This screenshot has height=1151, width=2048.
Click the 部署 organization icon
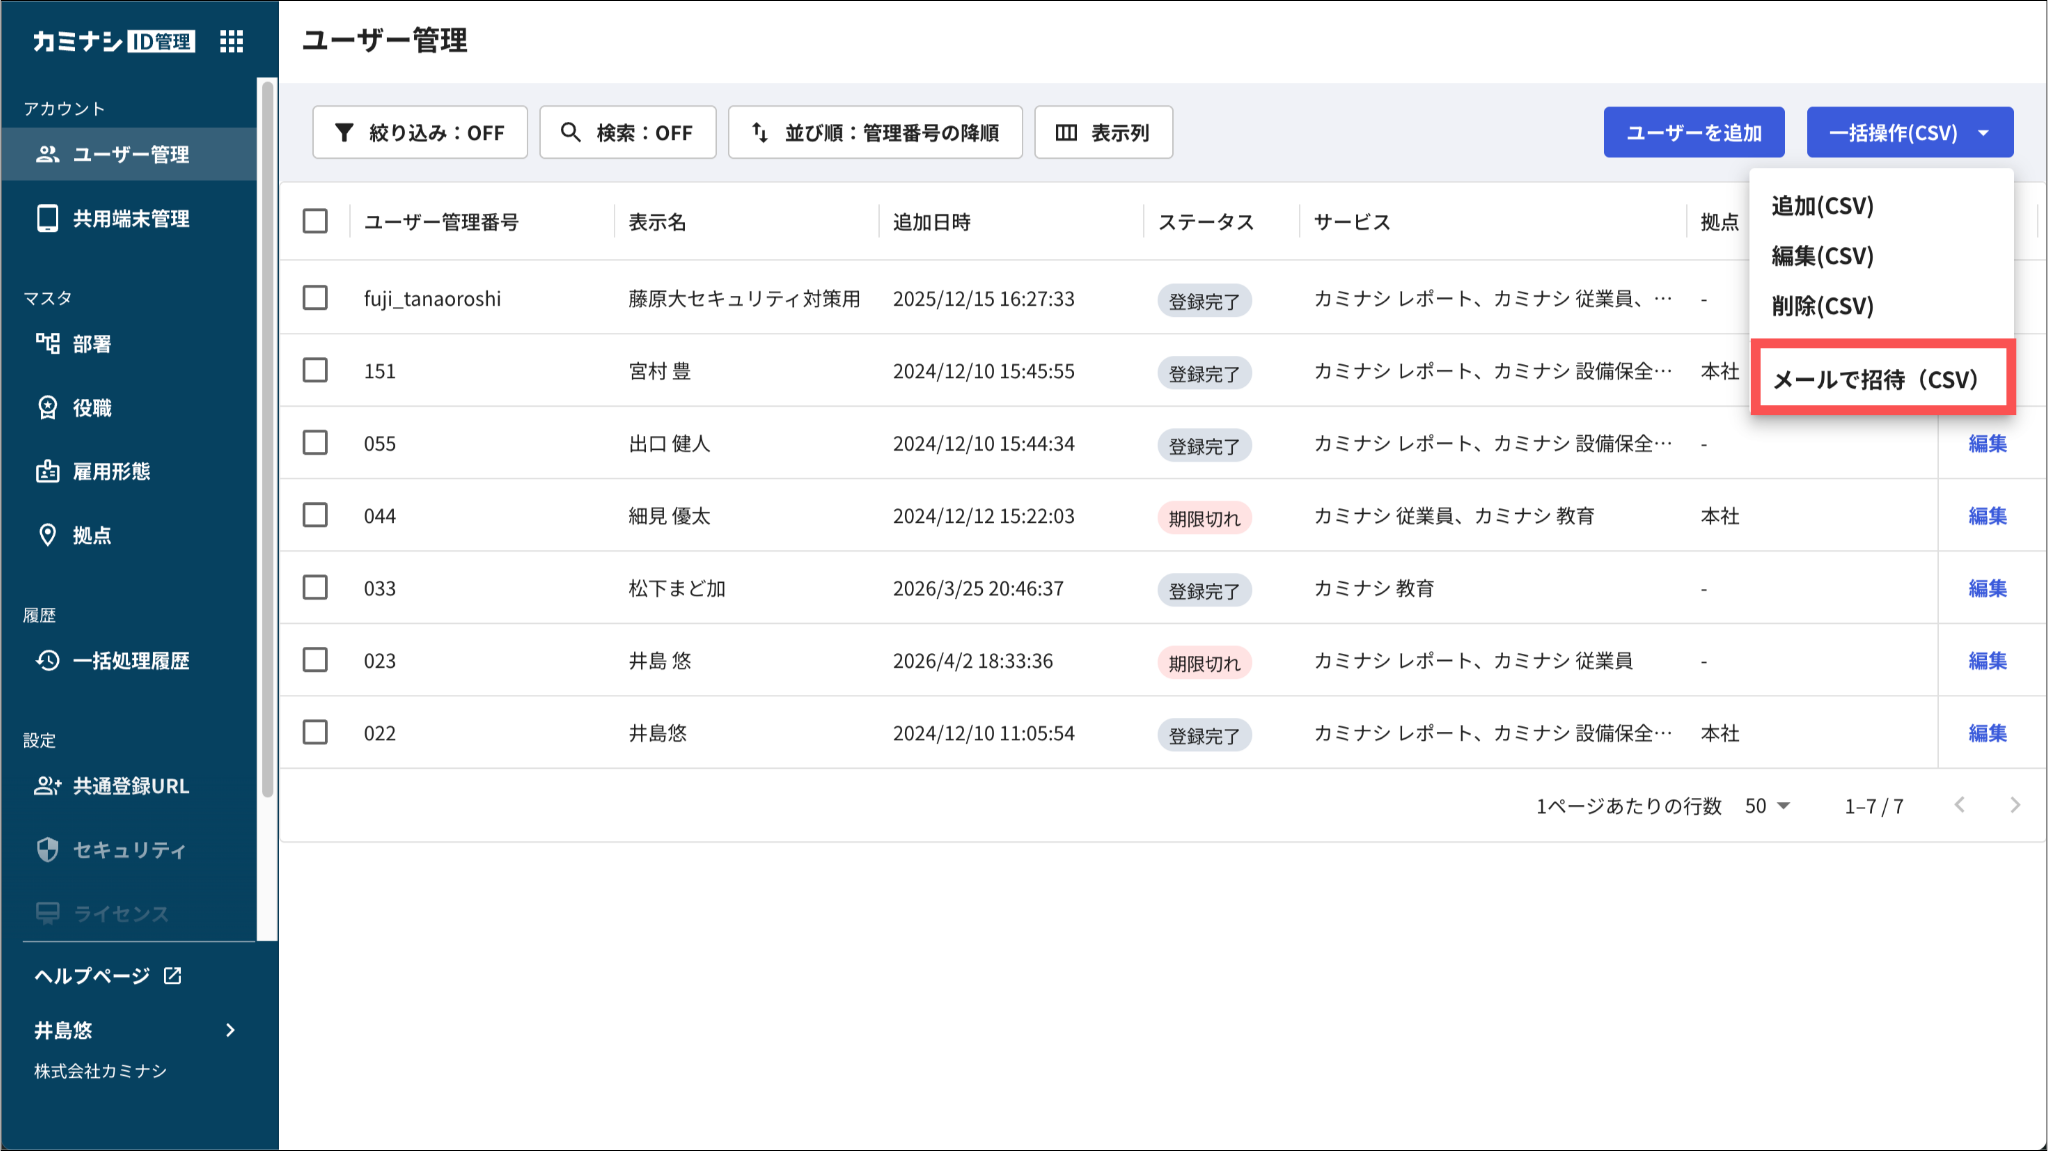(x=47, y=344)
